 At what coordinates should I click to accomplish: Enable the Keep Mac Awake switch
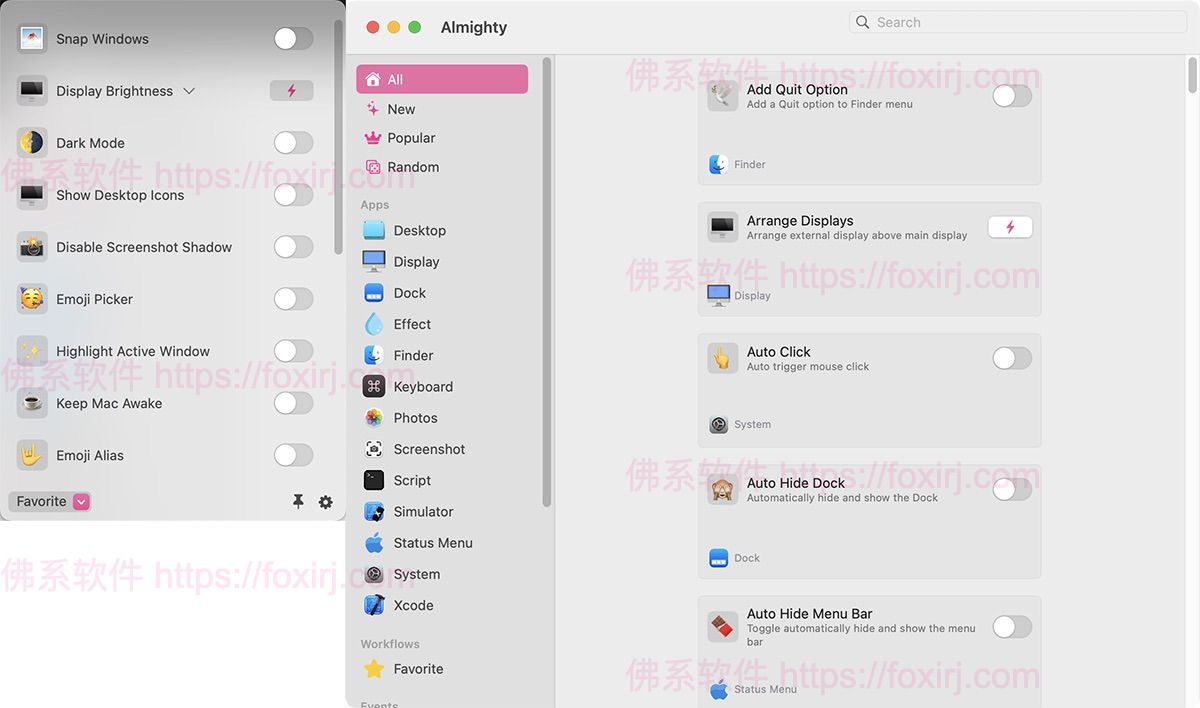pyautogui.click(x=293, y=403)
